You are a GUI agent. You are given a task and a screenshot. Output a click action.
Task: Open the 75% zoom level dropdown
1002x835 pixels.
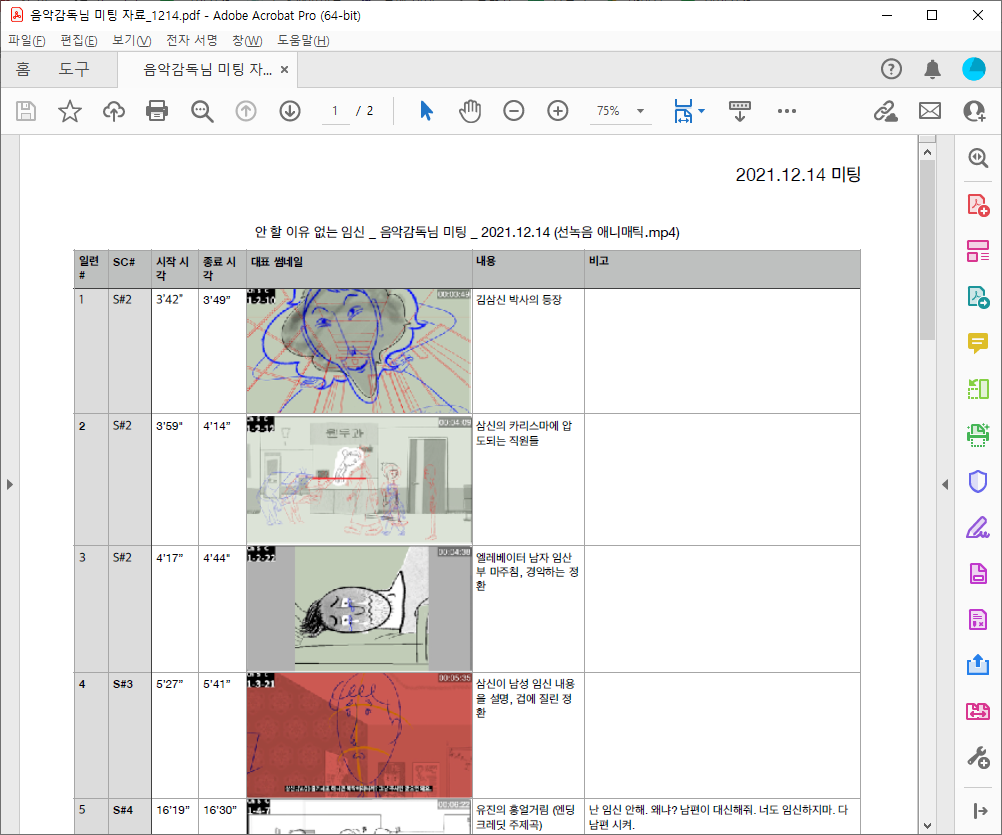coord(640,111)
